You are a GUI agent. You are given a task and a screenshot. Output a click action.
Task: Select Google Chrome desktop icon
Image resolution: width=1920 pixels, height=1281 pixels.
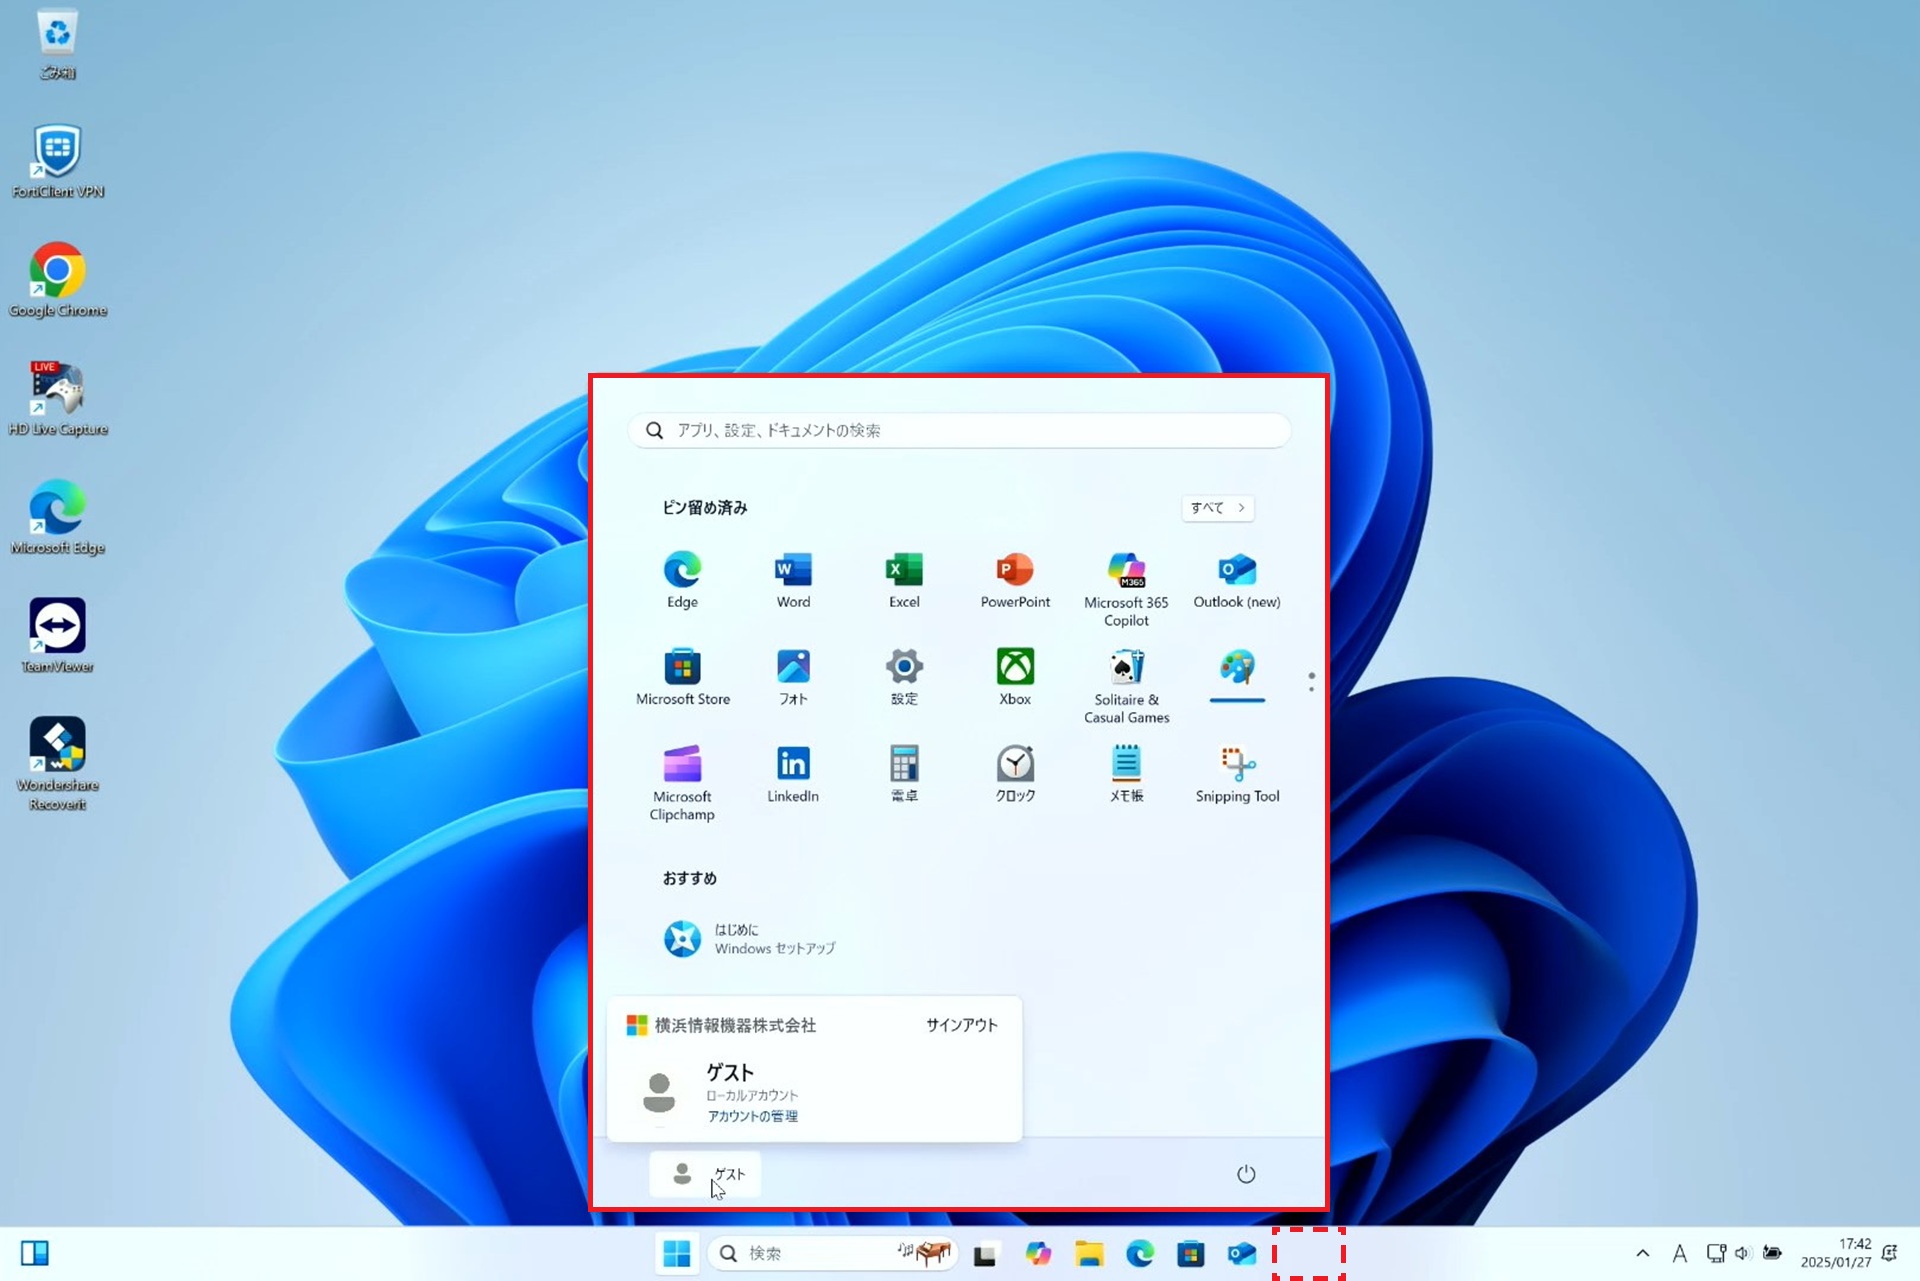coord(58,280)
